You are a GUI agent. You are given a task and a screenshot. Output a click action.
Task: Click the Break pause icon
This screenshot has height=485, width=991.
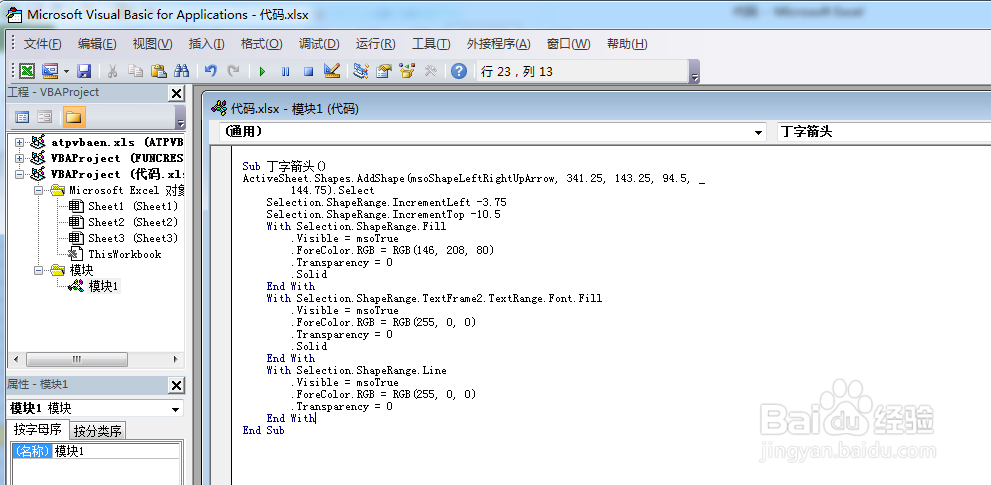tap(286, 71)
